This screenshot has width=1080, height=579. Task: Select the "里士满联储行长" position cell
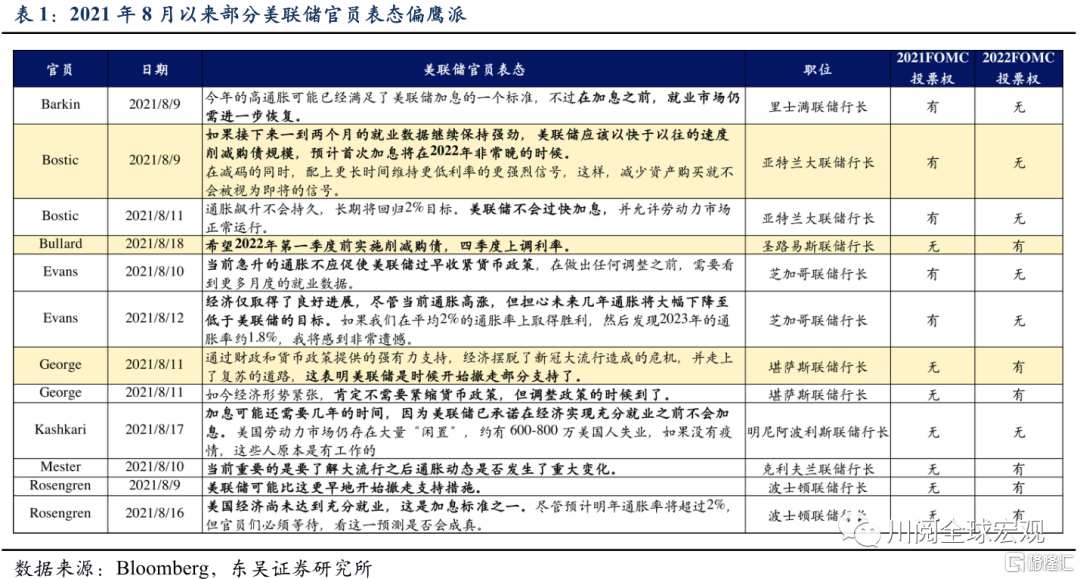click(818, 107)
